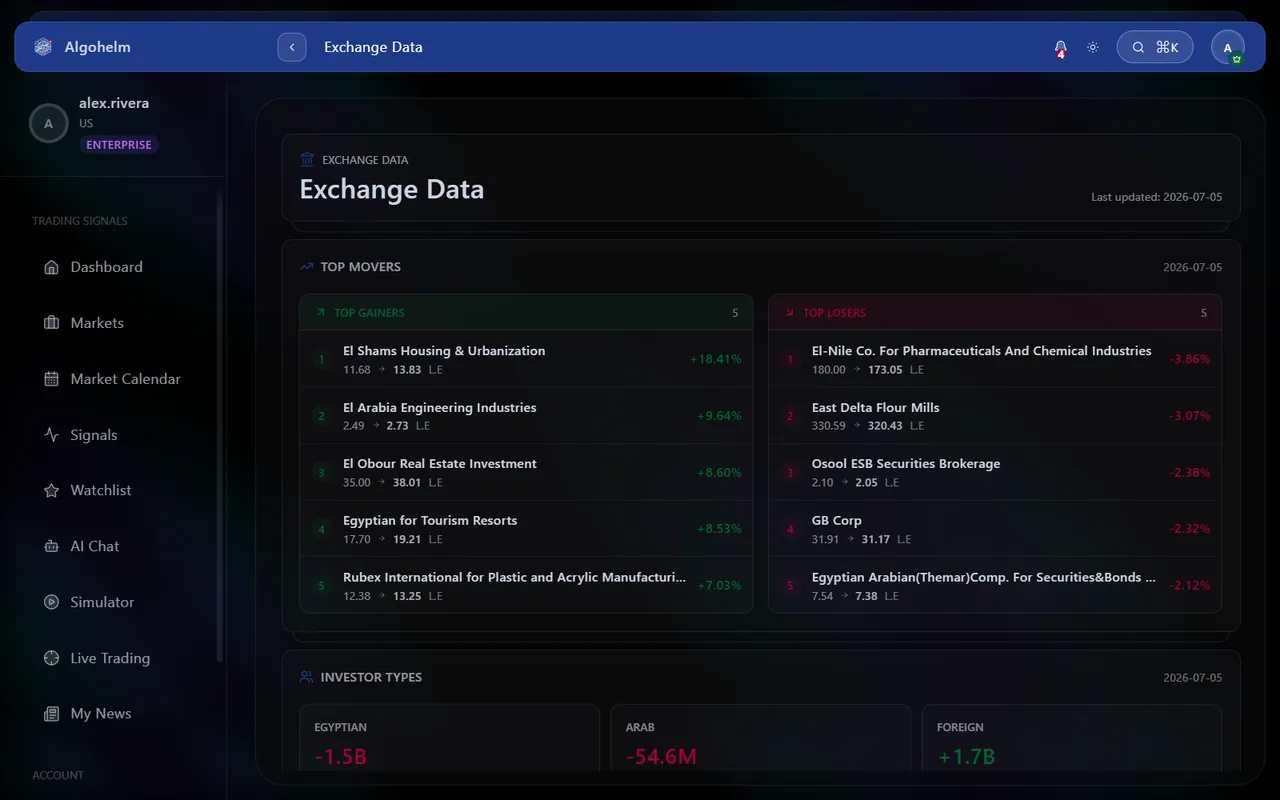Image resolution: width=1280 pixels, height=800 pixels.
Task: Click the Markets briefcase icon
Action: (x=52, y=323)
